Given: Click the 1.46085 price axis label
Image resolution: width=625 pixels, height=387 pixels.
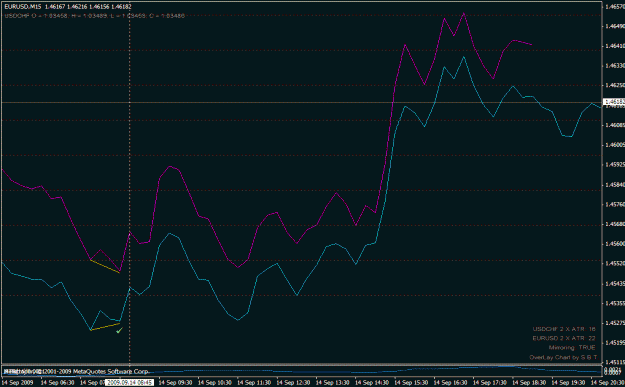Looking at the screenshot, I should 615,125.
